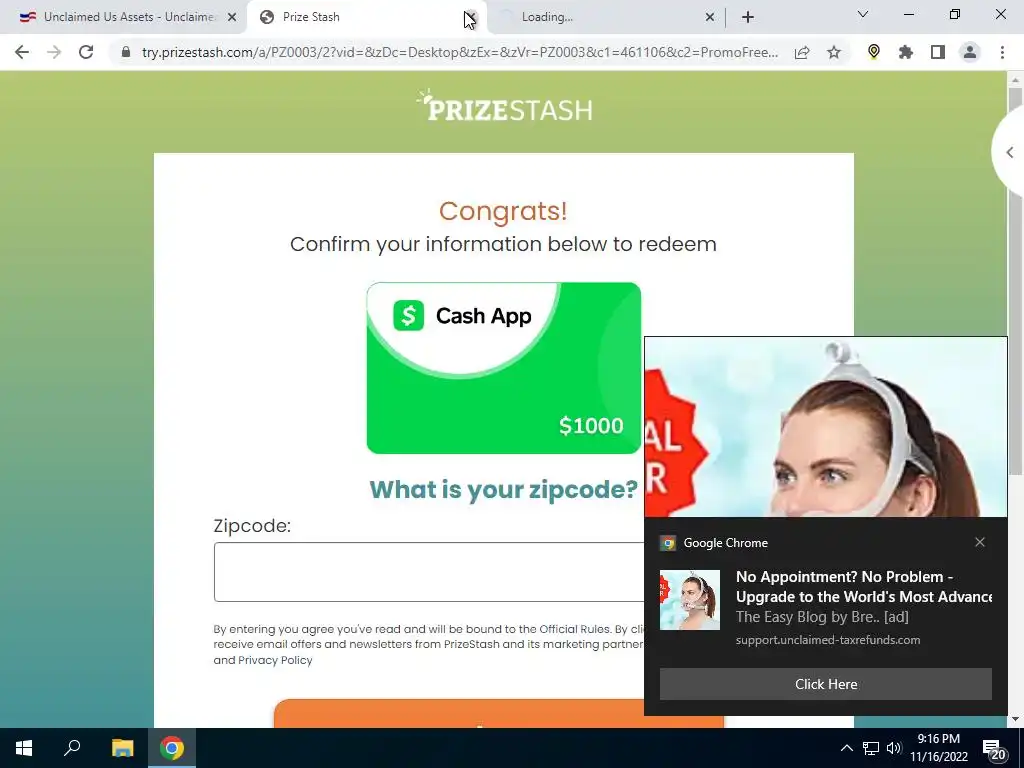The height and width of the screenshot is (768, 1024).
Task: Open the Chrome profile avatar menu
Action: pos(970,52)
